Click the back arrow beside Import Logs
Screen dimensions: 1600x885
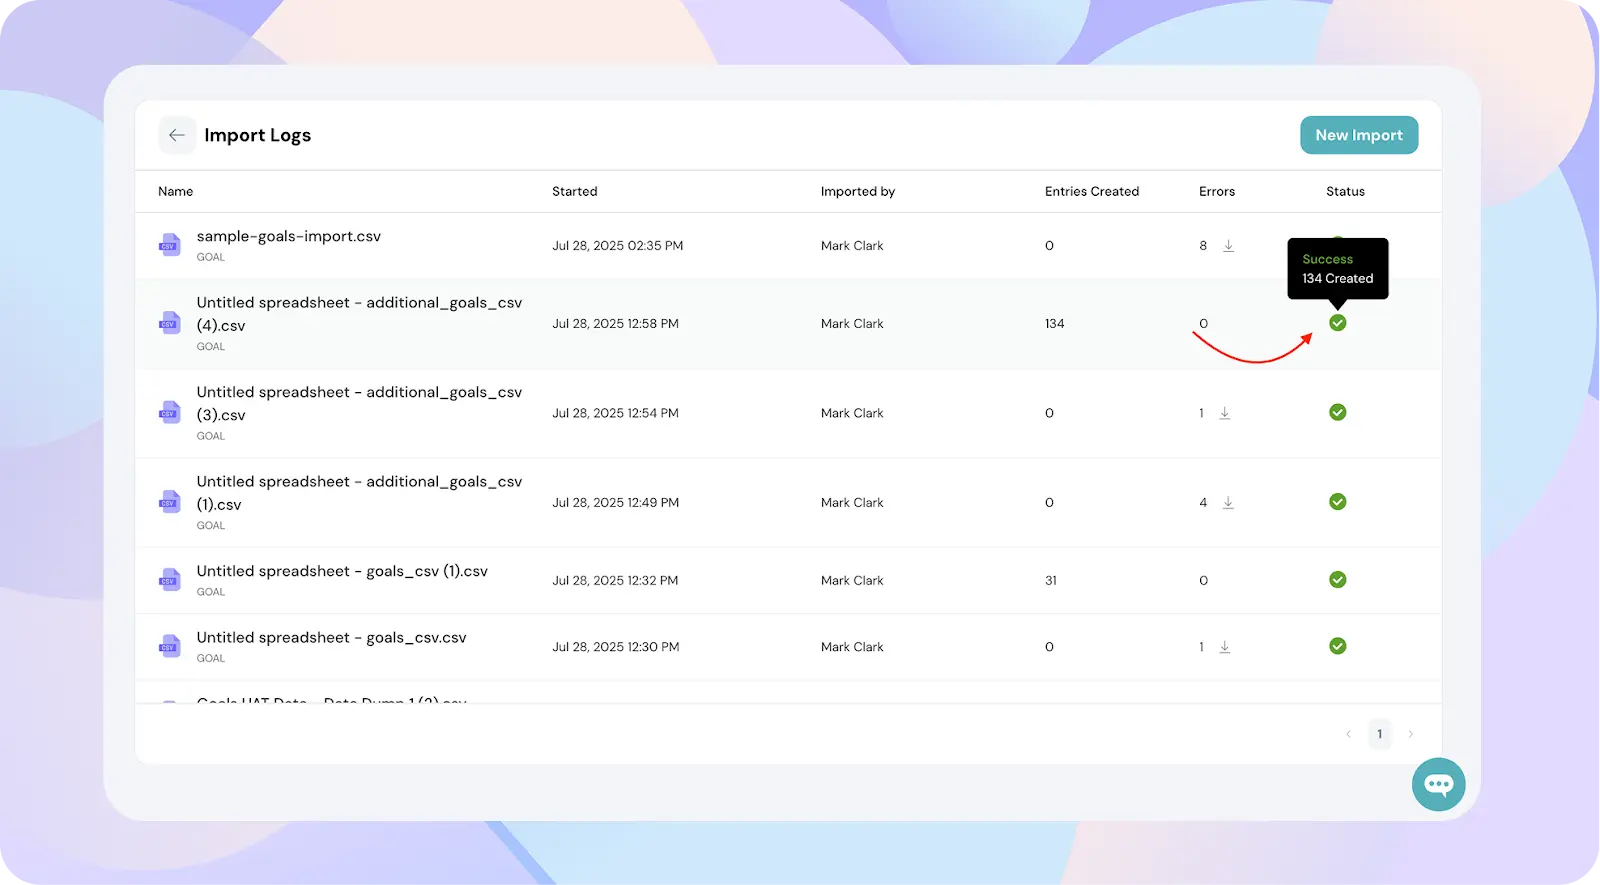(x=177, y=135)
